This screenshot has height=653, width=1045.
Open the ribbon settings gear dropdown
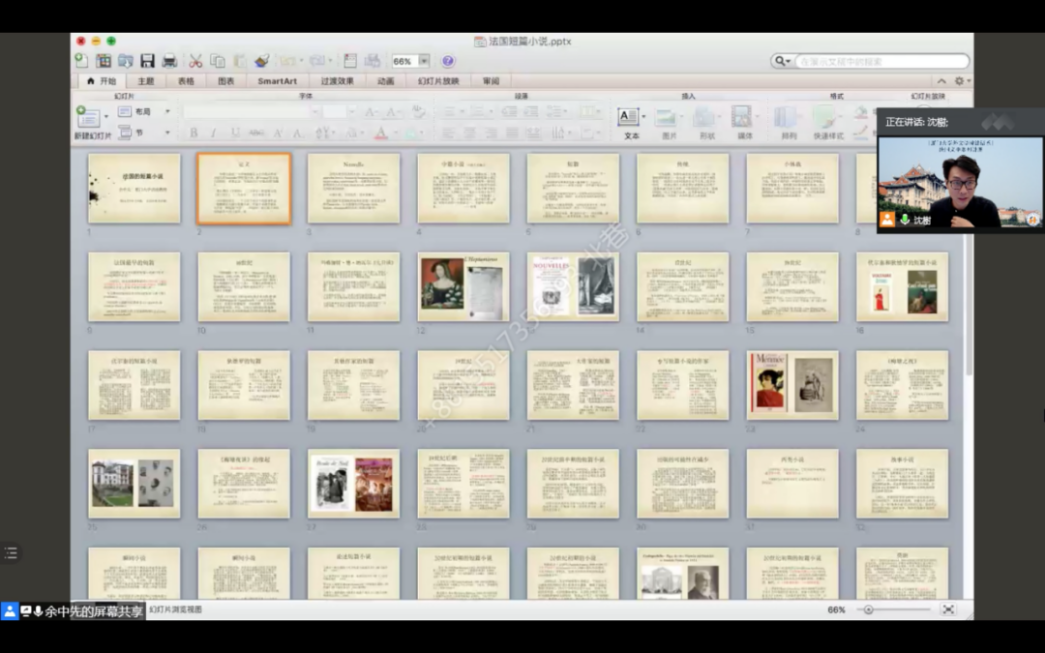(961, 81)
